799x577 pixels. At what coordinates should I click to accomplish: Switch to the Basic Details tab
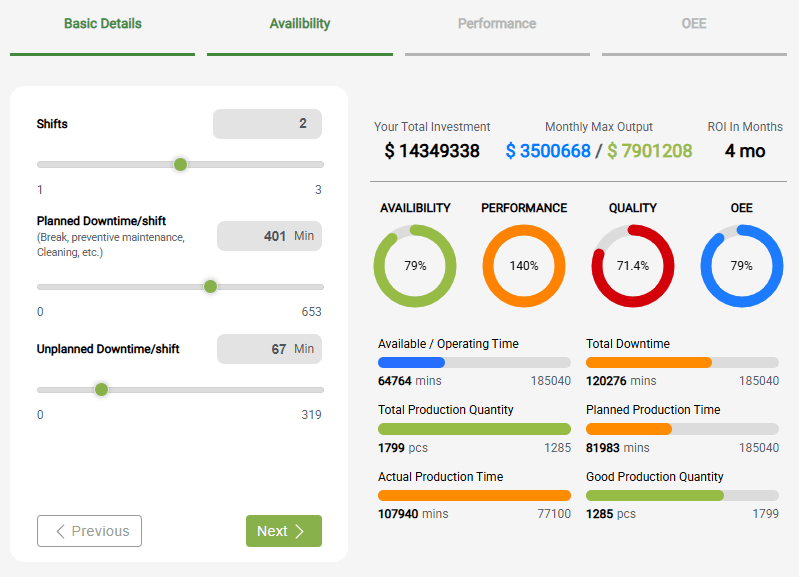tap(102, 24)
